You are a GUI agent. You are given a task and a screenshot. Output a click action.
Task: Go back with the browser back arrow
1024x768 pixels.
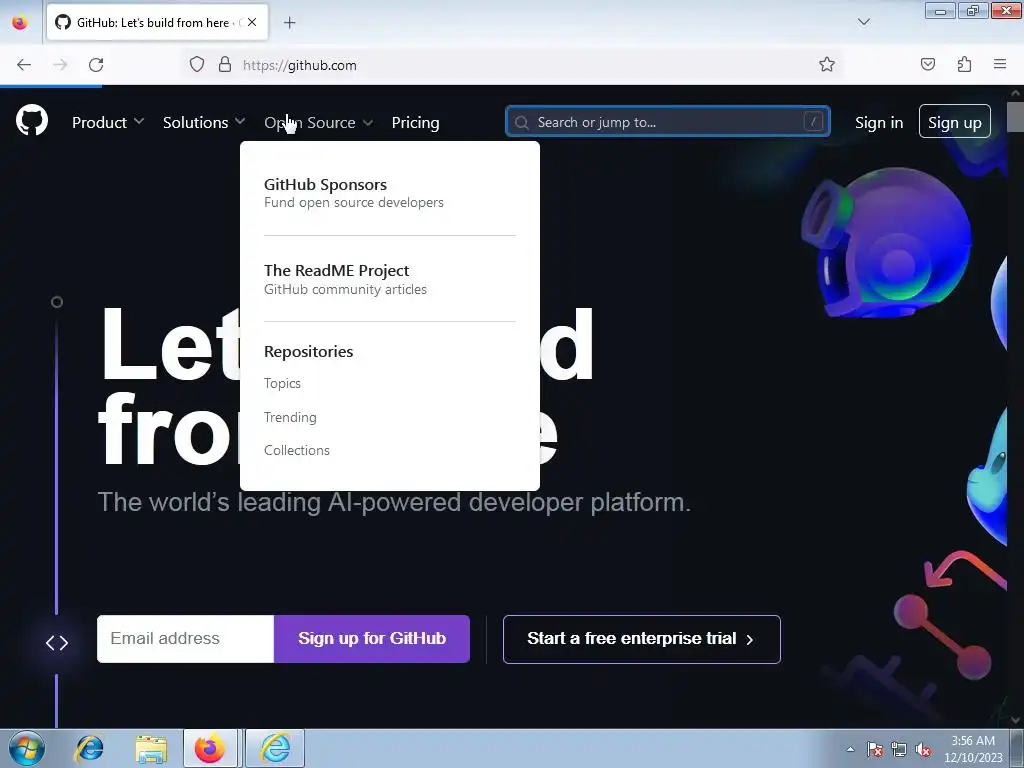click(24, 65)
